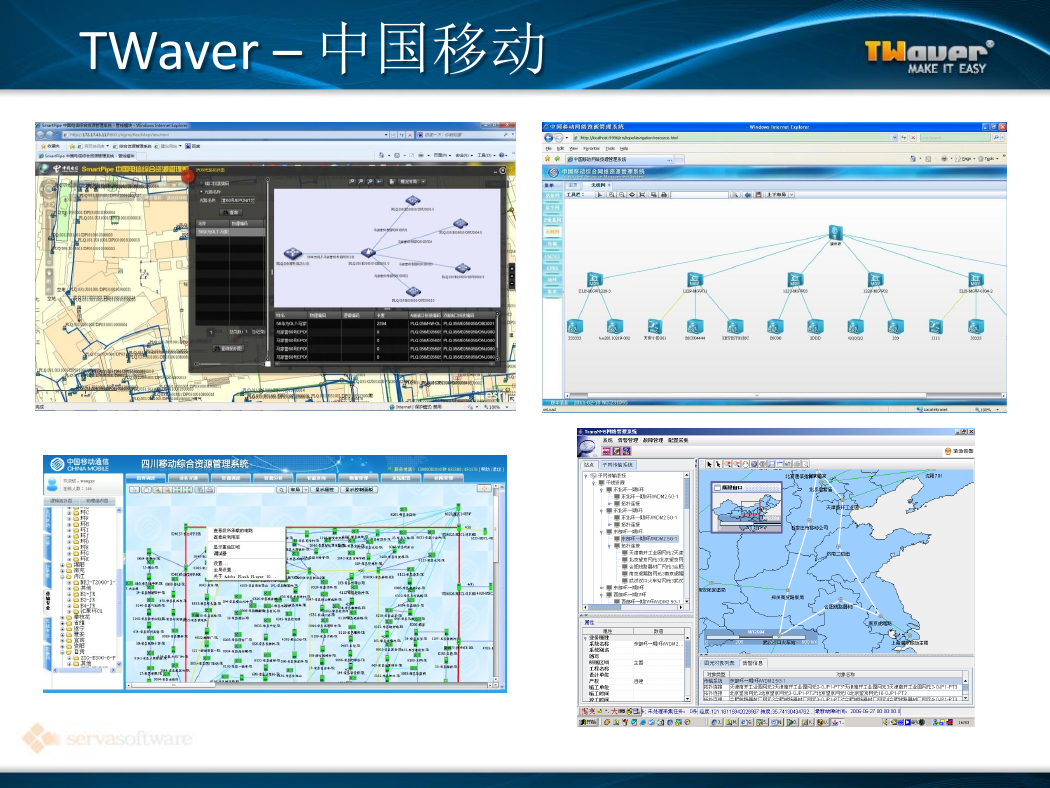Click the back button in China Mobile browser

[548, 137]
